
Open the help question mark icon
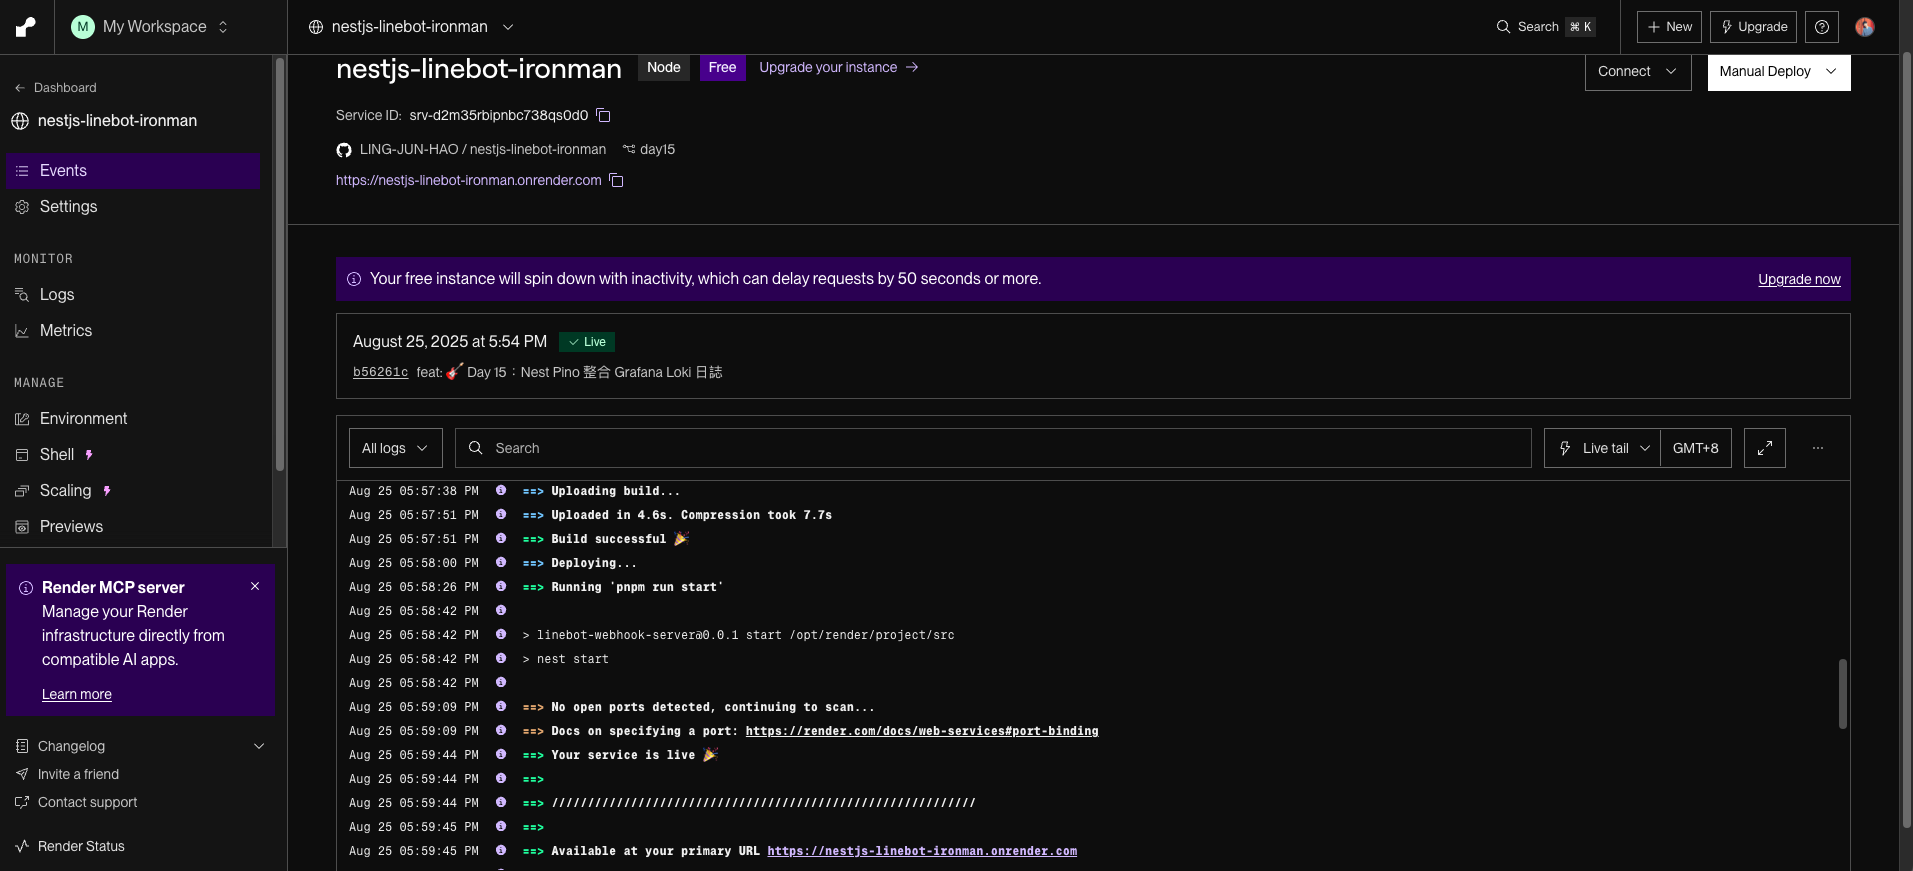point(1822,27)
